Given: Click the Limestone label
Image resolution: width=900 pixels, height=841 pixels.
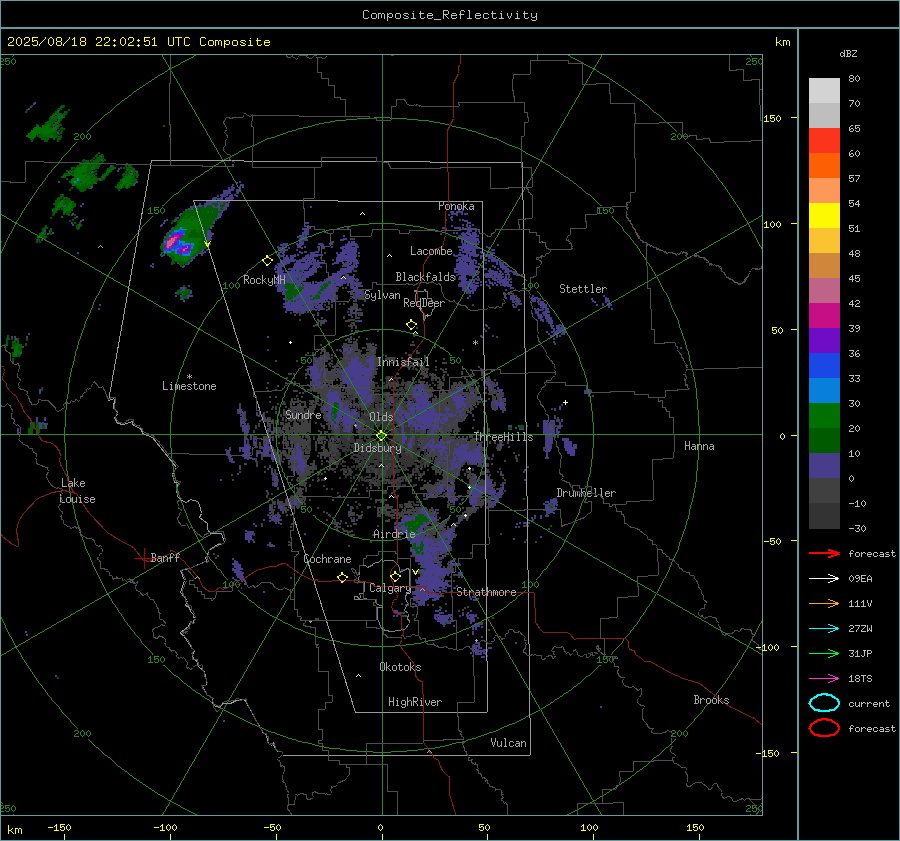Looking at the screenshot, I should [x=189, y=386].
